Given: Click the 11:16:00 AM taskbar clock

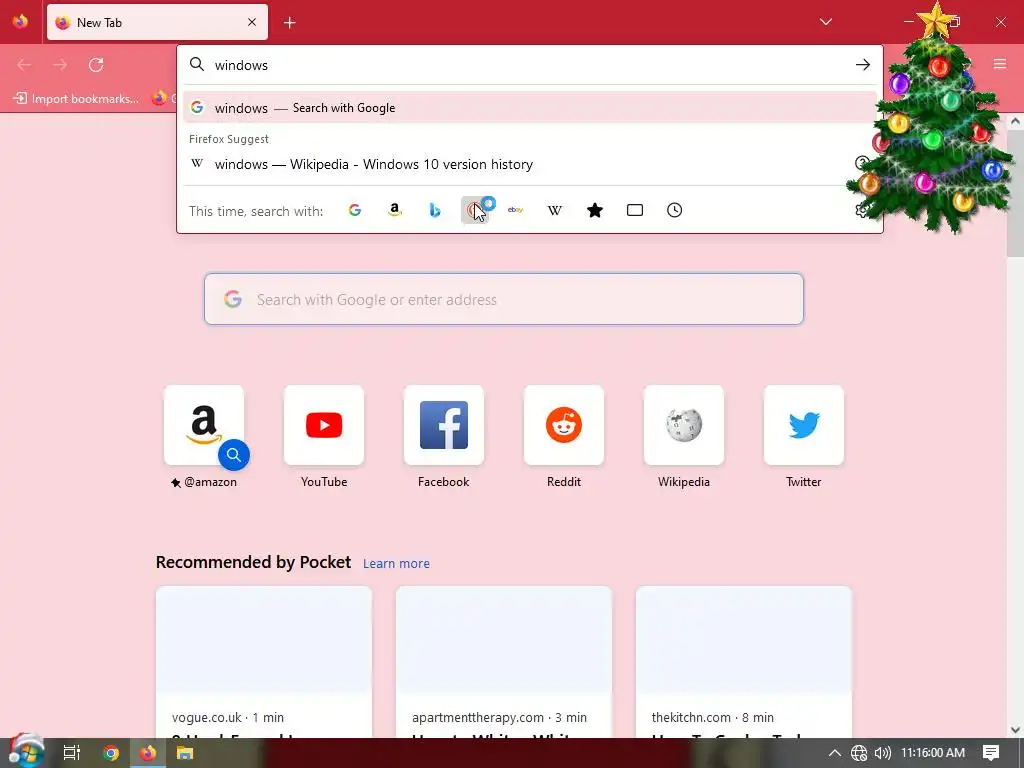Looking at the screenshot, I should coord(933,753).
